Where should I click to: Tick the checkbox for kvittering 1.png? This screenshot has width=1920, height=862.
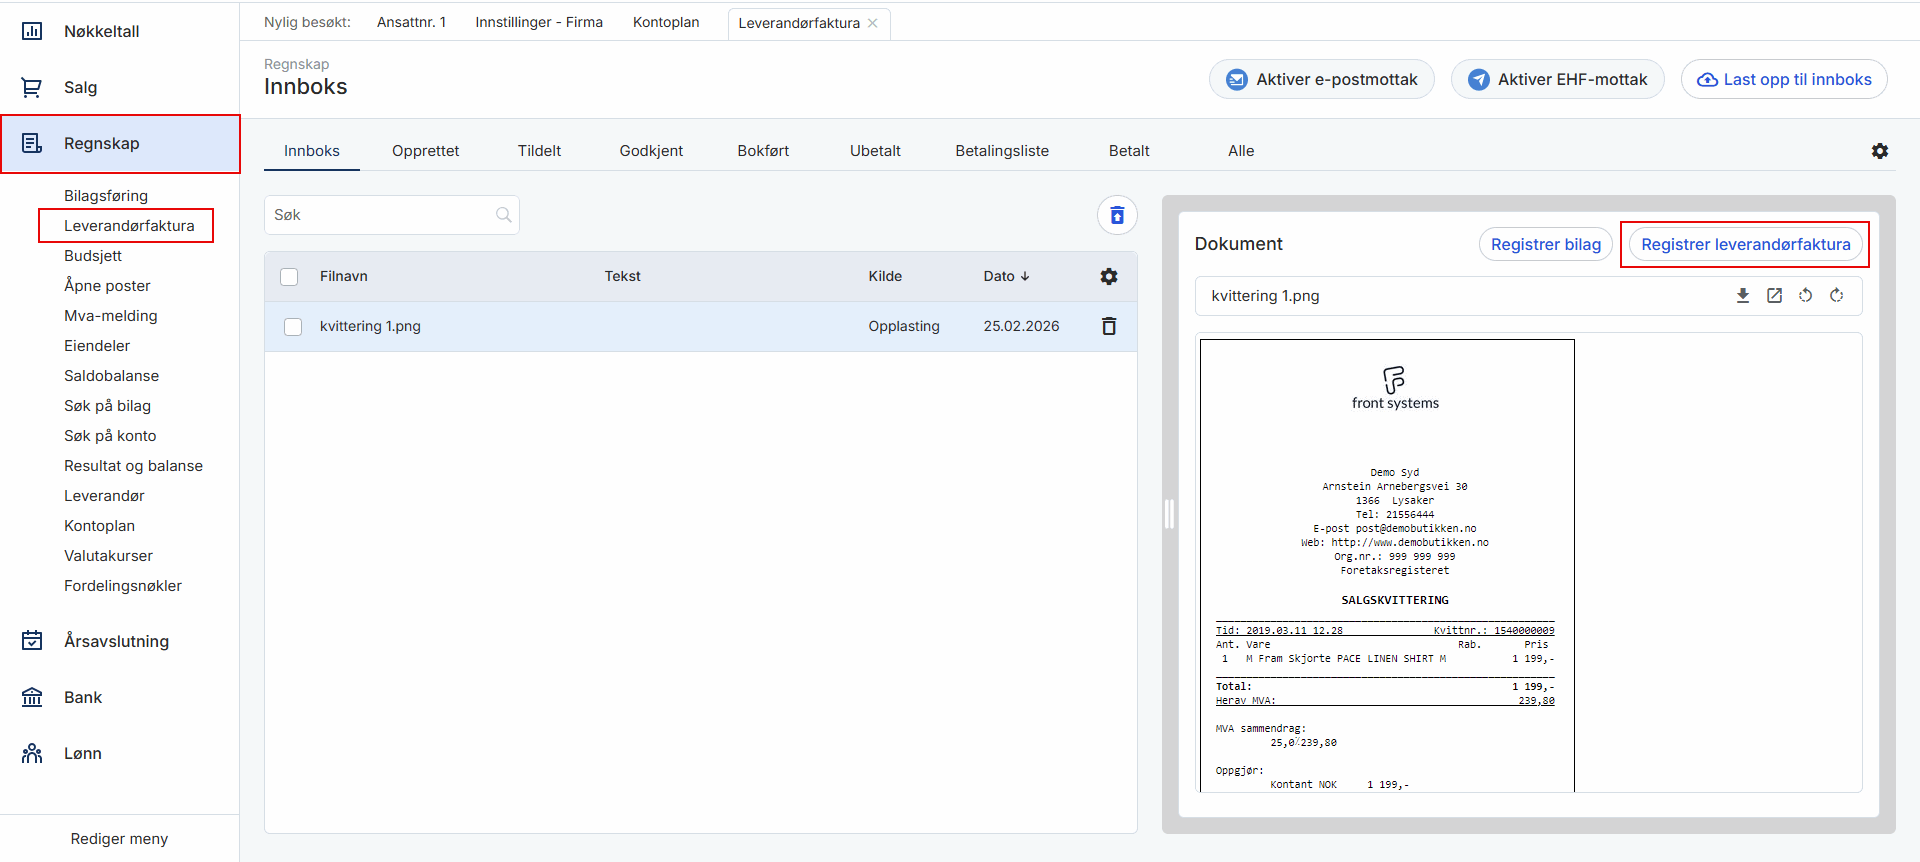click(x=293, y=327)
